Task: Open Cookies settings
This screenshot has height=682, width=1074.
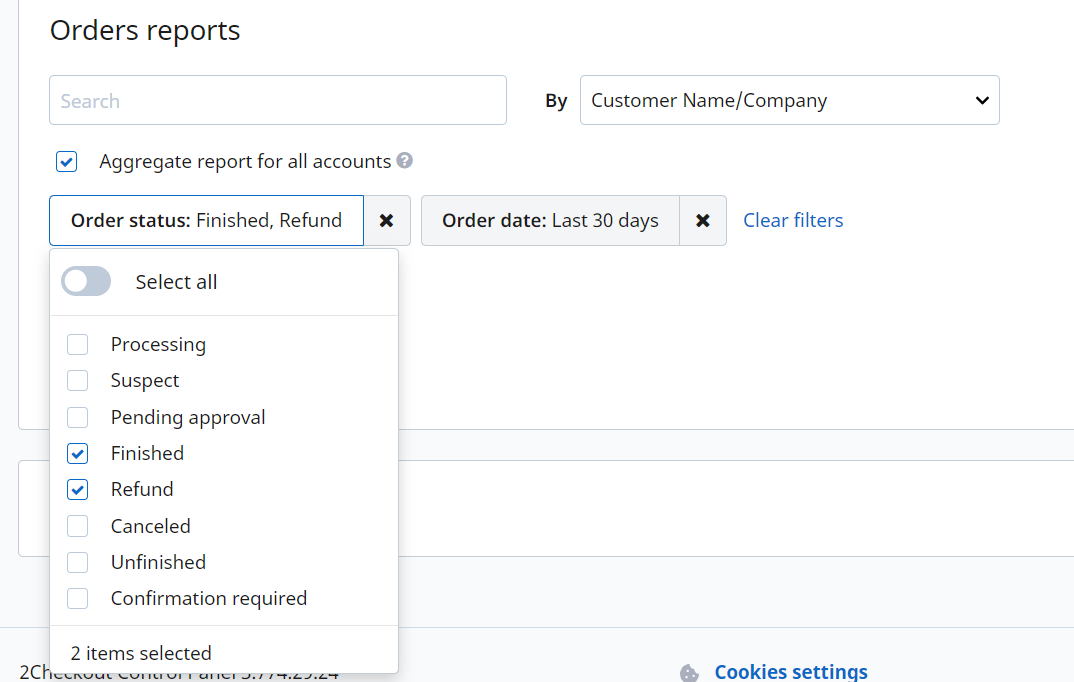Action: coord(790,671)
